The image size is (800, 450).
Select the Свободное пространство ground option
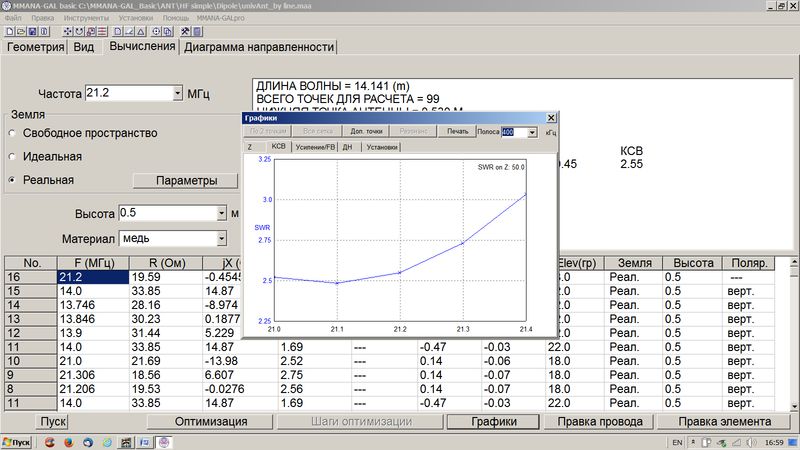point(12,133)
